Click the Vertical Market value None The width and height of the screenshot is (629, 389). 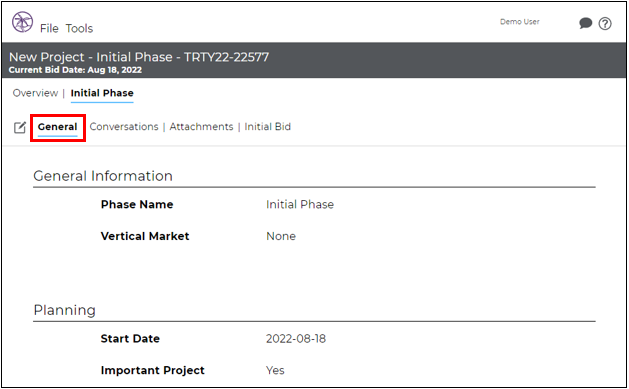281,236
